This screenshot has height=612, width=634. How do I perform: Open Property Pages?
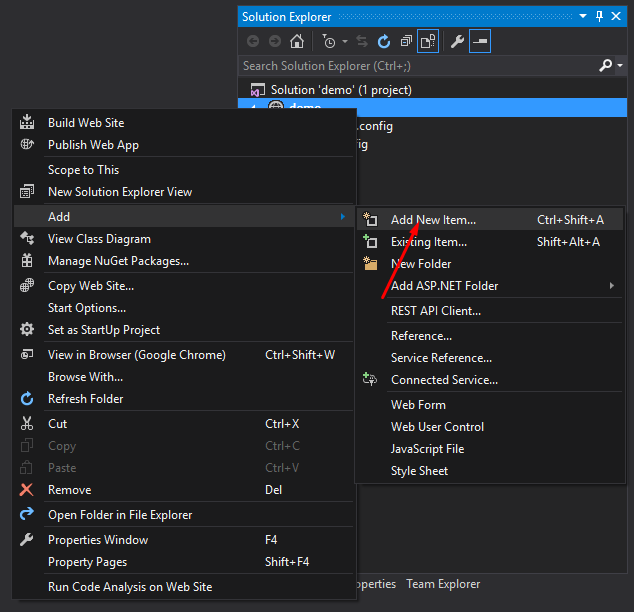[x=184, y=562]
